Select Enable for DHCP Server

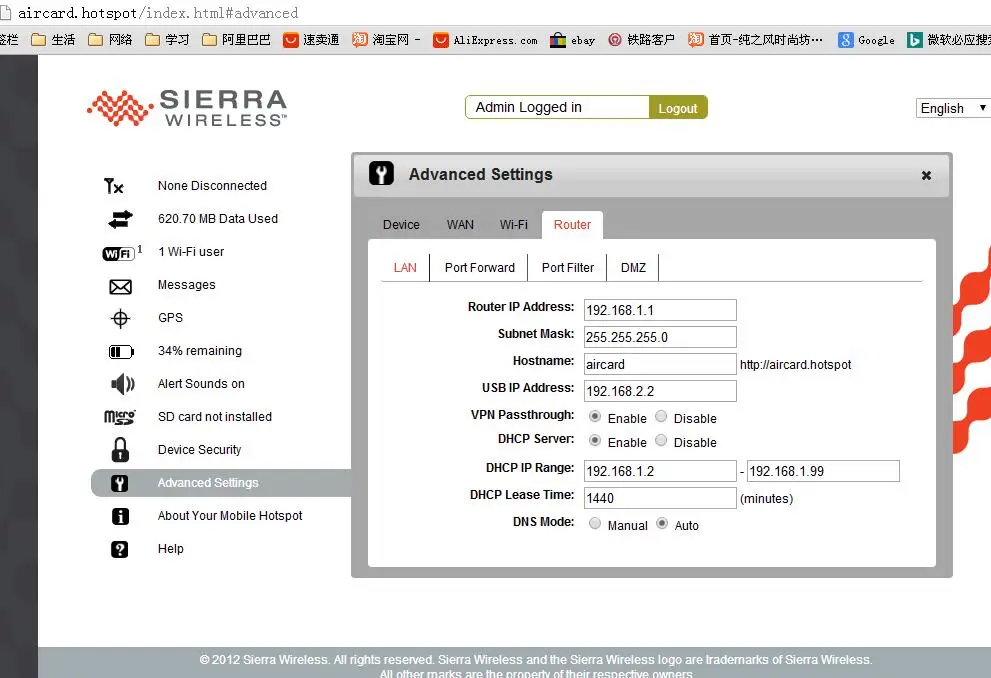click(x=595, y=440)
